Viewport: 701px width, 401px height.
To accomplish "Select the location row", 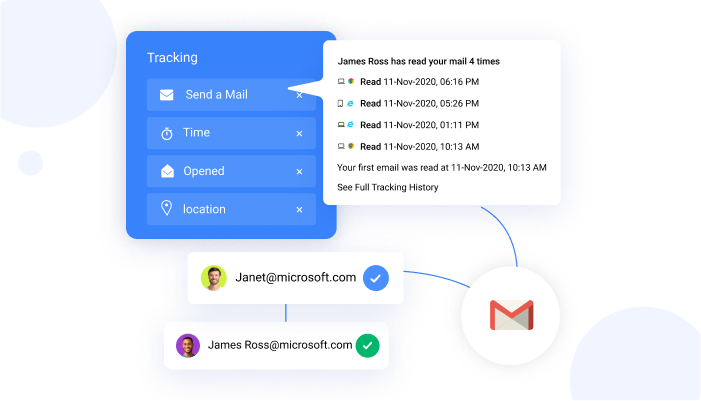I will 231,209.
